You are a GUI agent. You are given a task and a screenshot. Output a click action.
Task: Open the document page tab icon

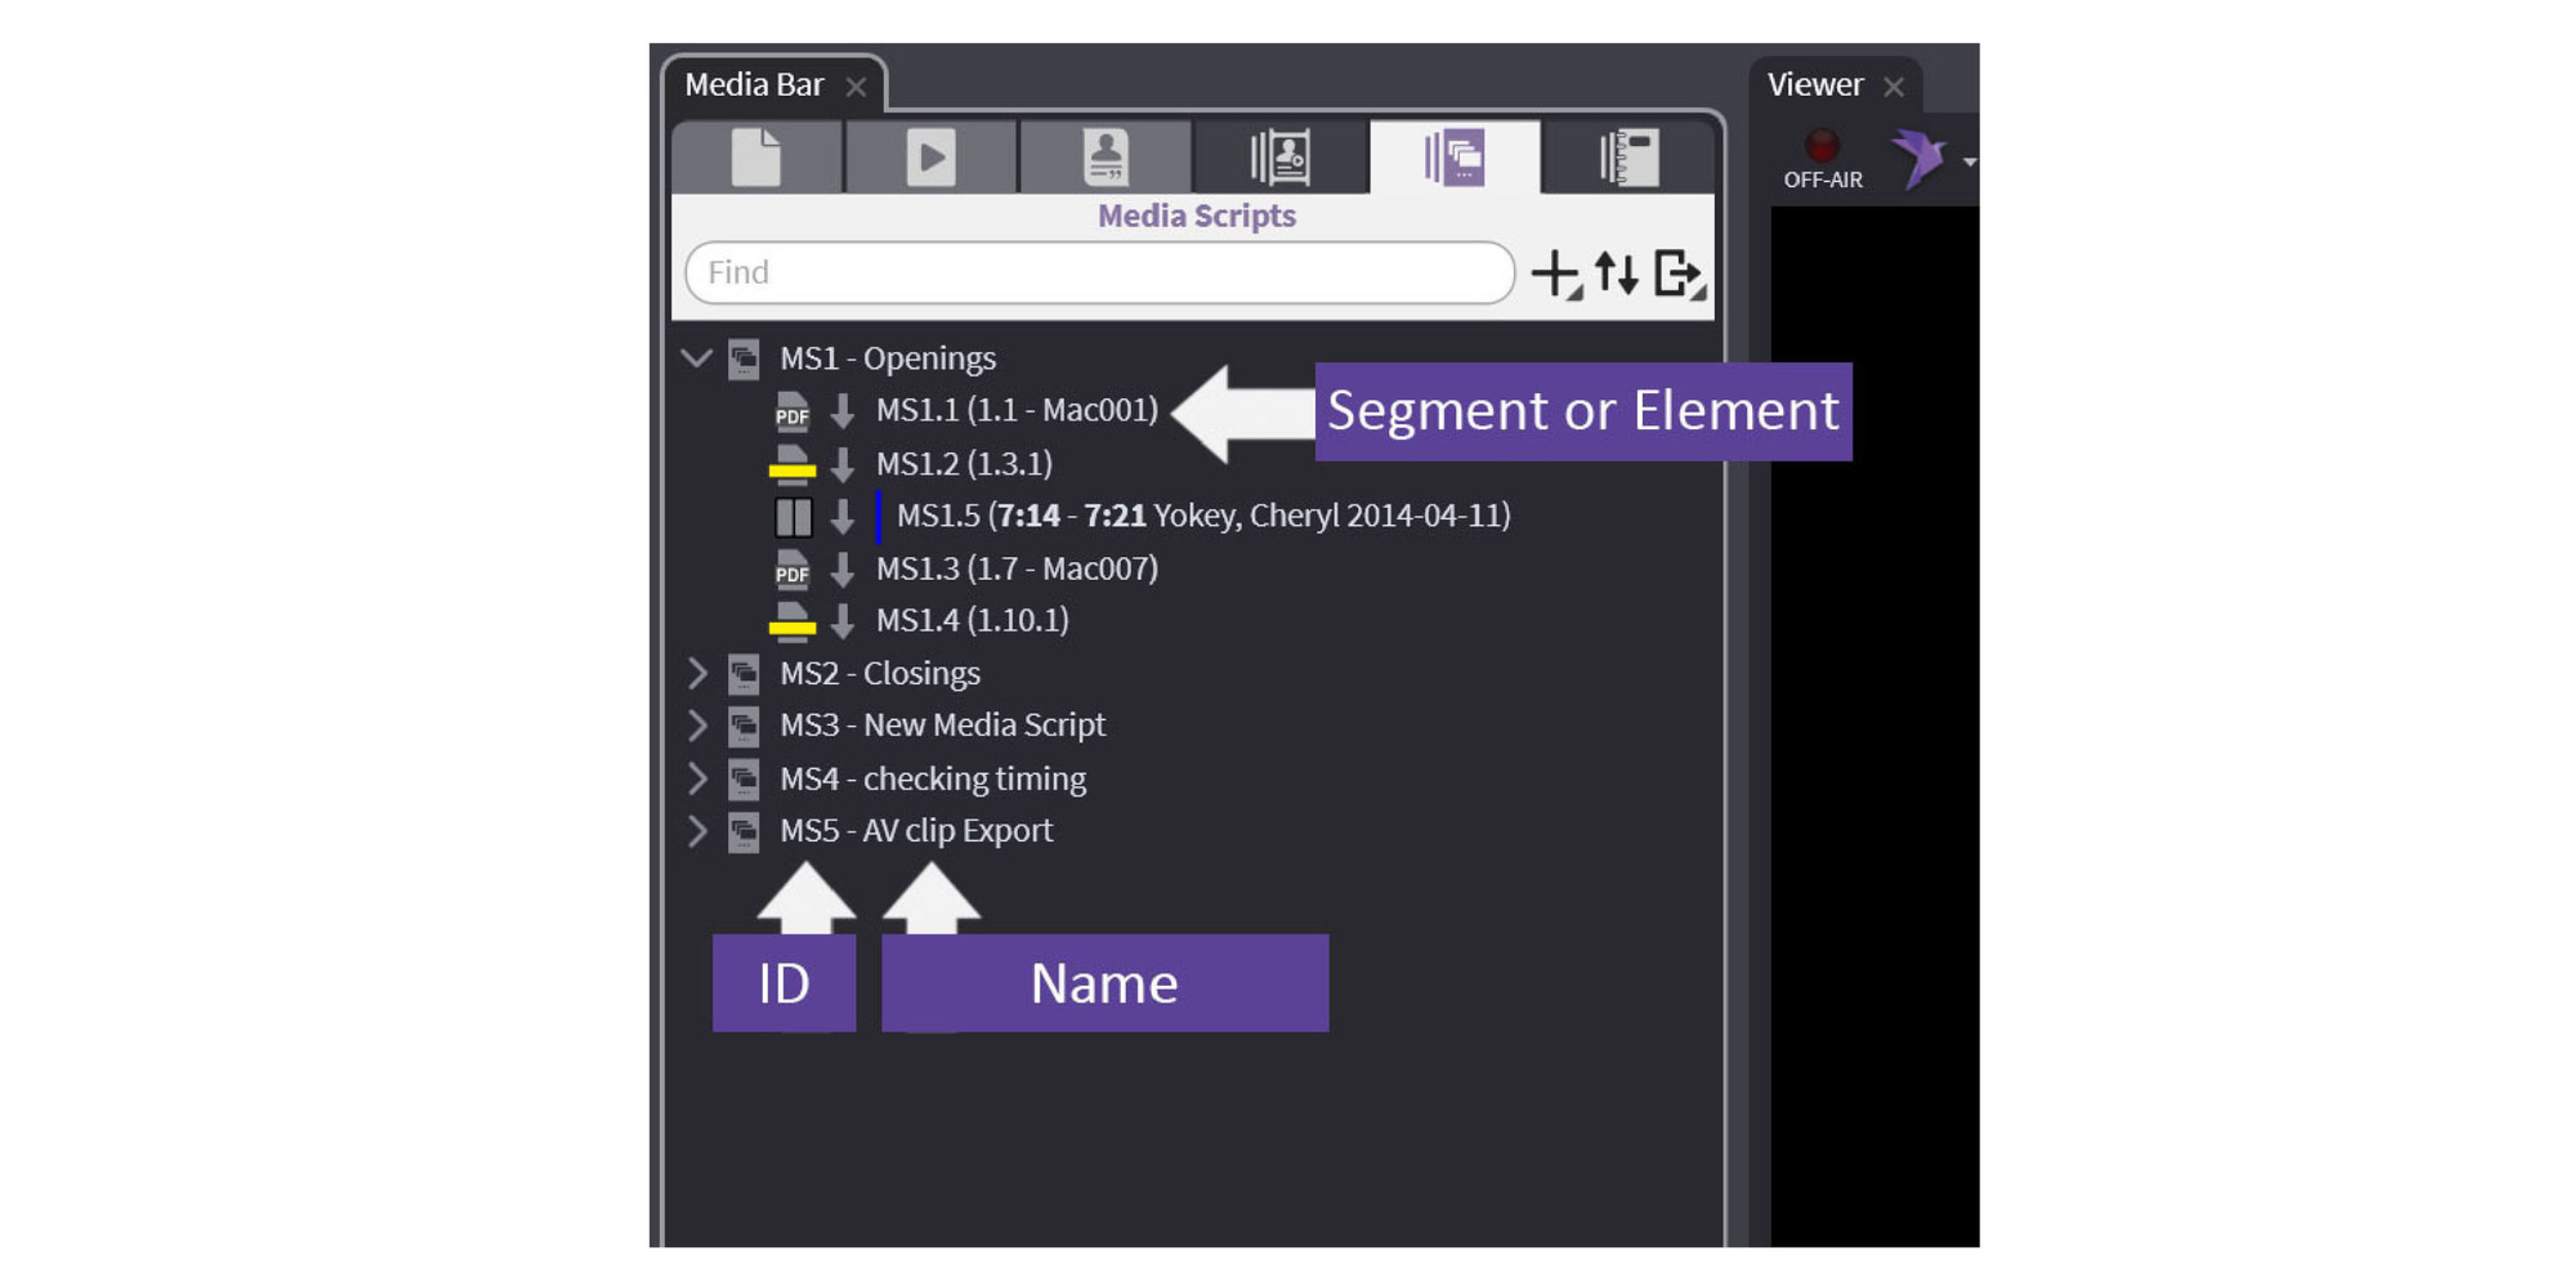click(x=756, y=157)
